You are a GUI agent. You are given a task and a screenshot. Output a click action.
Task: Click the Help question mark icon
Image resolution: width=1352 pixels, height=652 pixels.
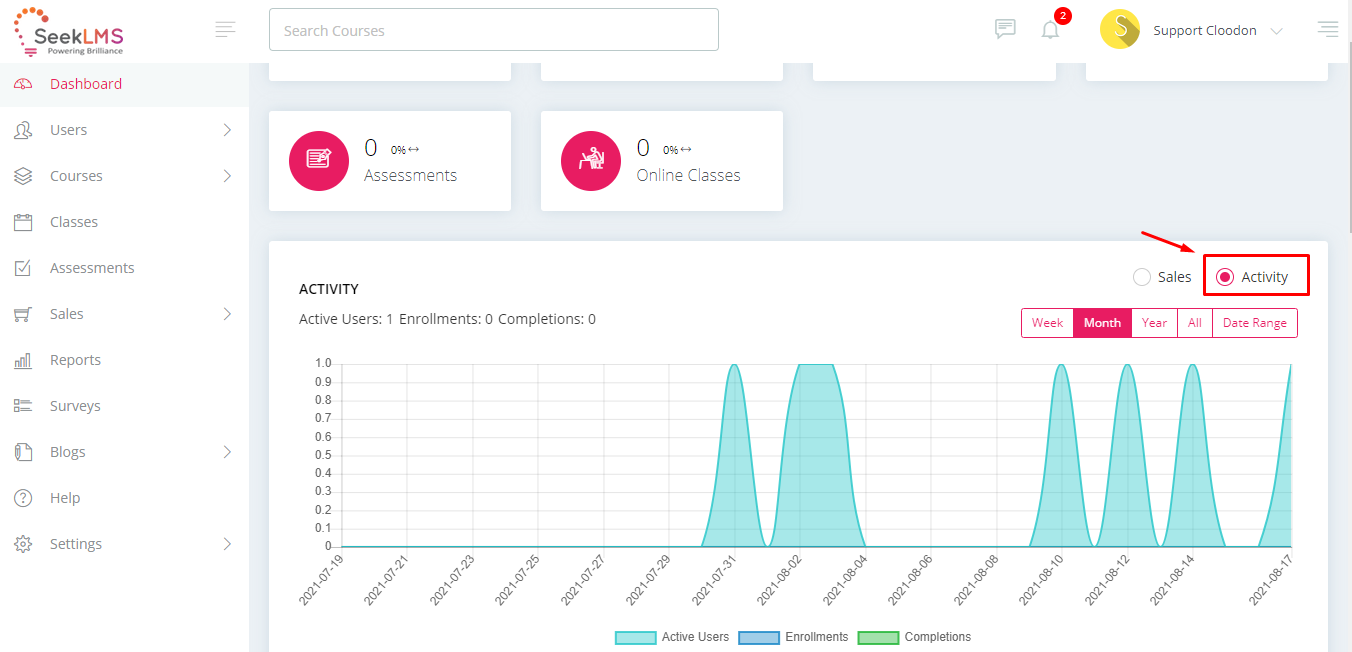[x=23, y=498]
